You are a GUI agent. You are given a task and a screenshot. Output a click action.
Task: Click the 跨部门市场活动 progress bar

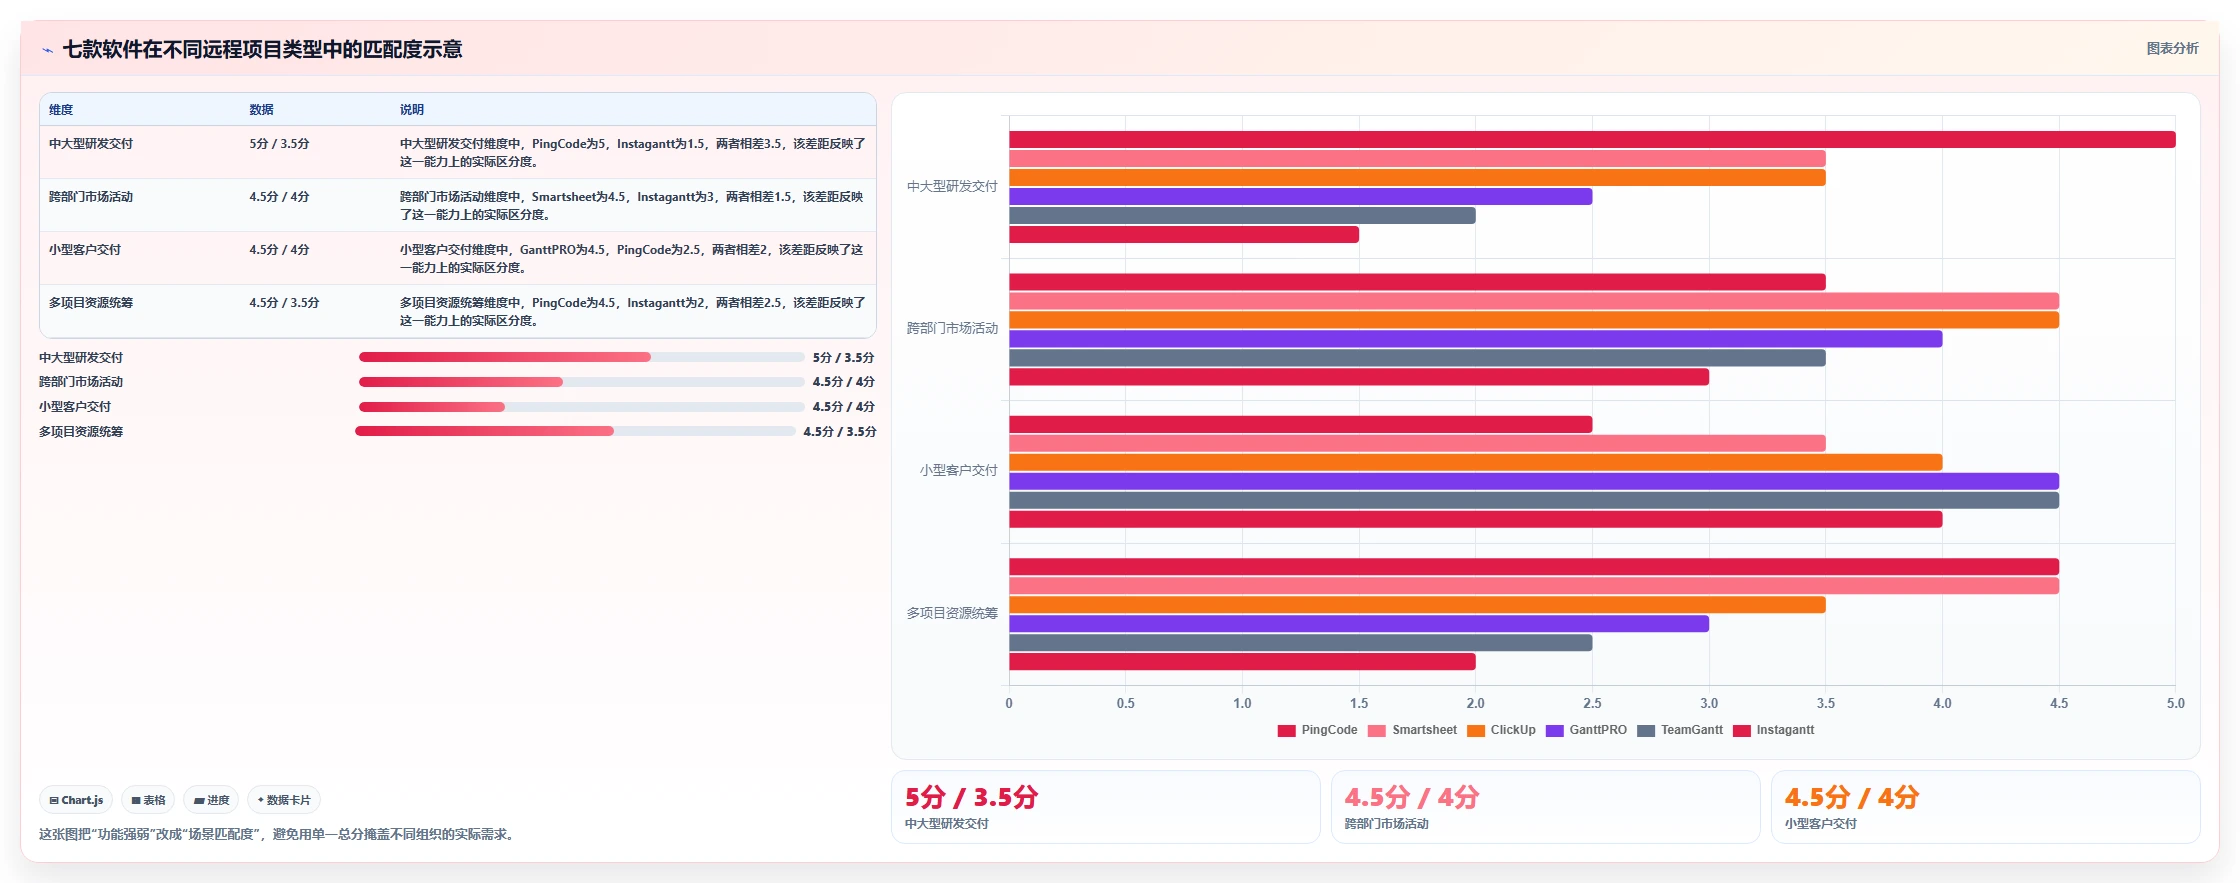[582, 382]
